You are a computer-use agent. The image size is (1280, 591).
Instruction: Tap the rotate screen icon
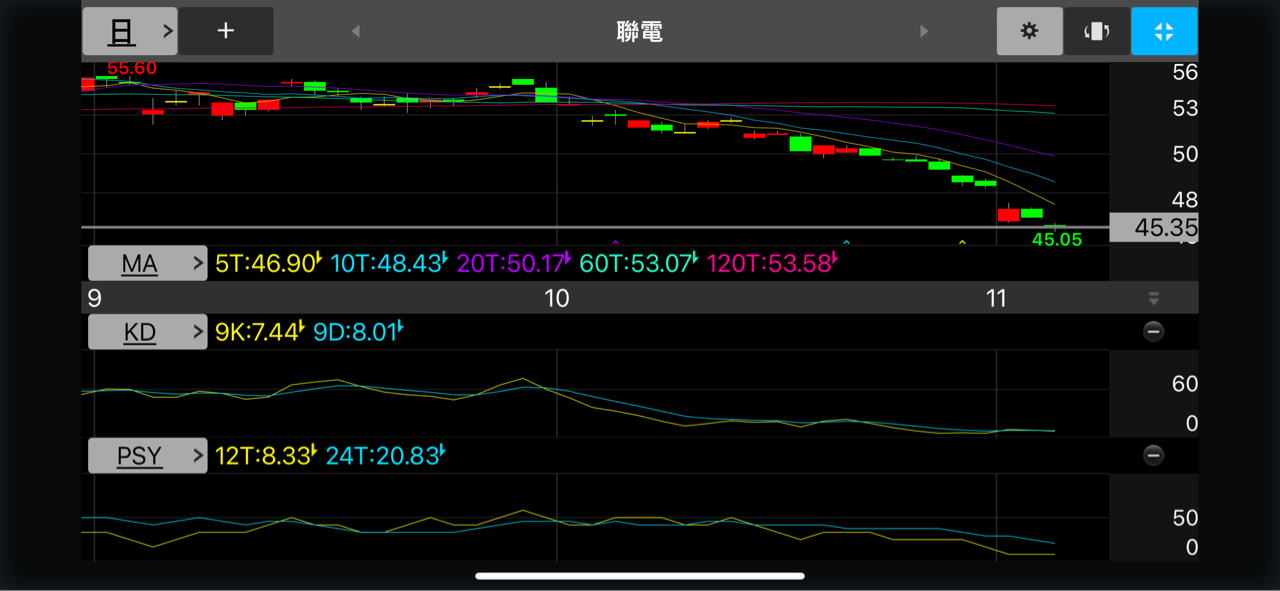coord(1096,31)
